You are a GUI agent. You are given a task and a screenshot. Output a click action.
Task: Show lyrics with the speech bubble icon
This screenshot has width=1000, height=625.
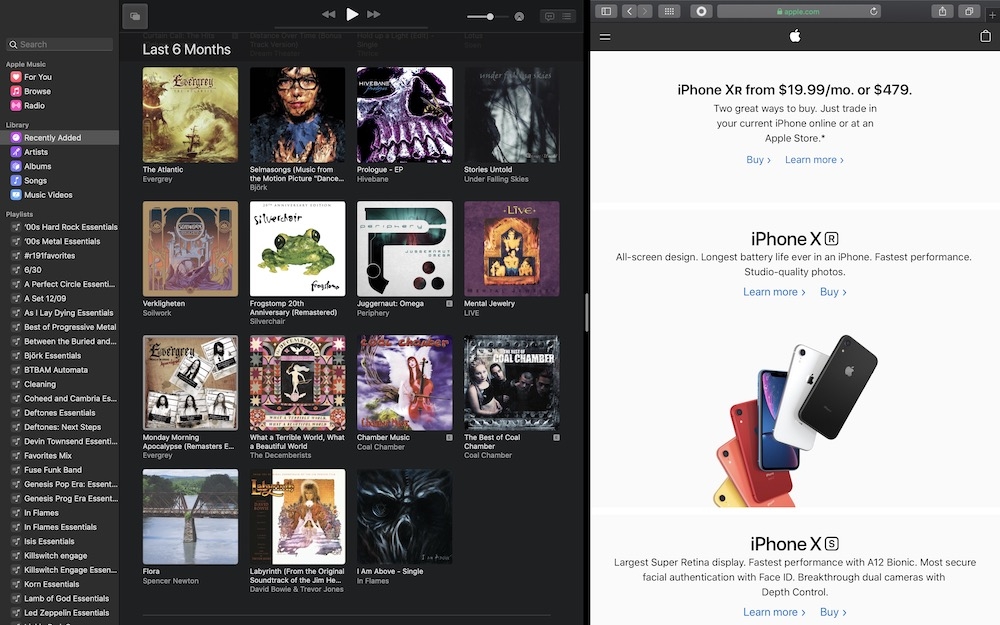pos(549,17)
